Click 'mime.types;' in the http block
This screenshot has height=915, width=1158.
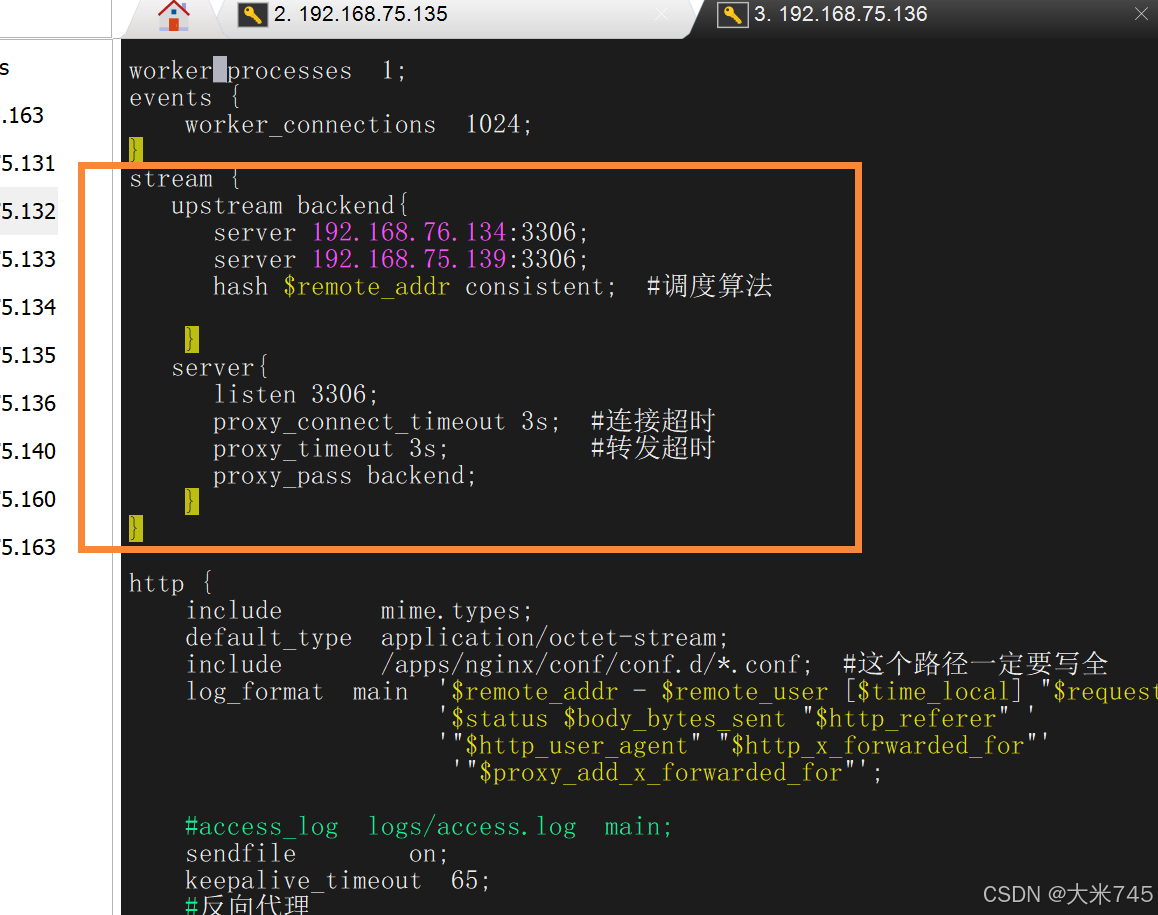456,611
